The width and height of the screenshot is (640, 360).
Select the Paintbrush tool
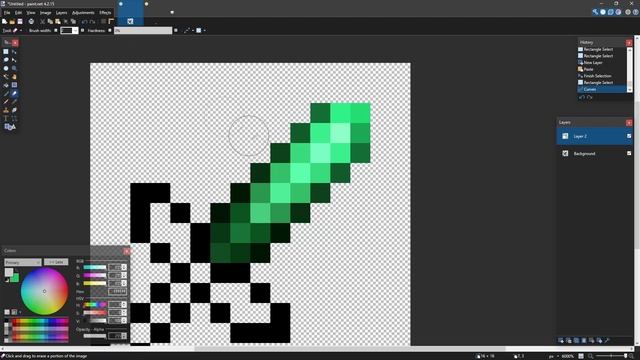tap(6, 93)
